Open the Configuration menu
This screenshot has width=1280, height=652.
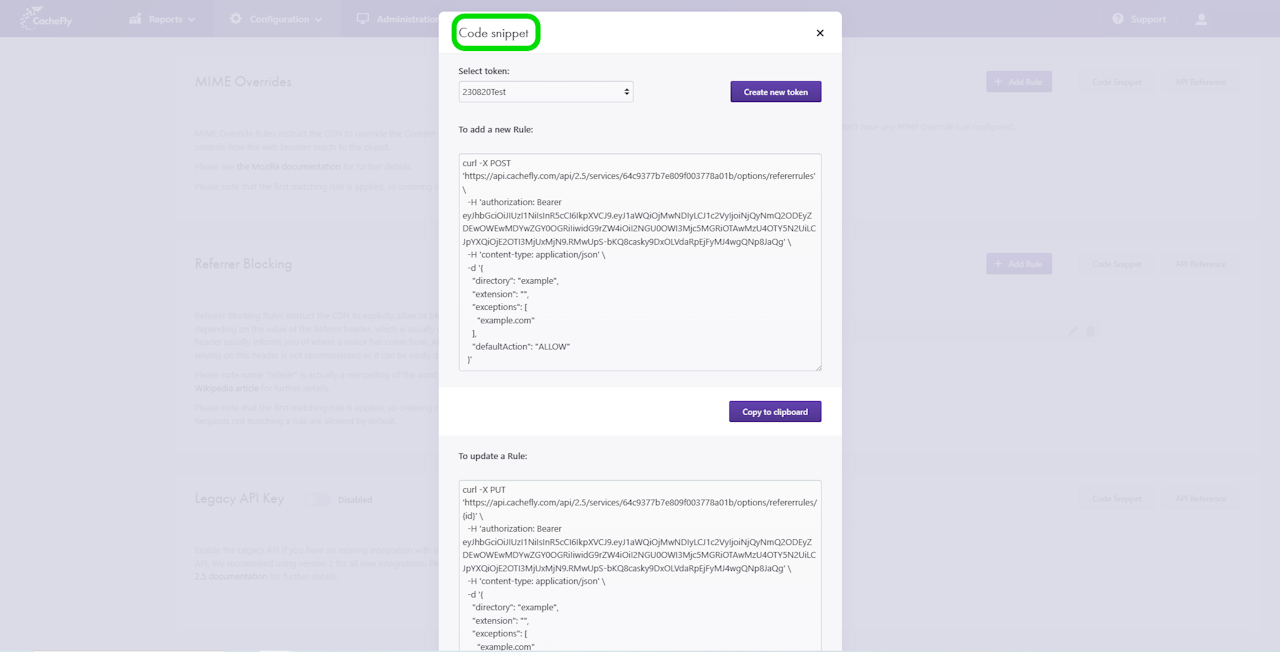click(x=280, y=19)
